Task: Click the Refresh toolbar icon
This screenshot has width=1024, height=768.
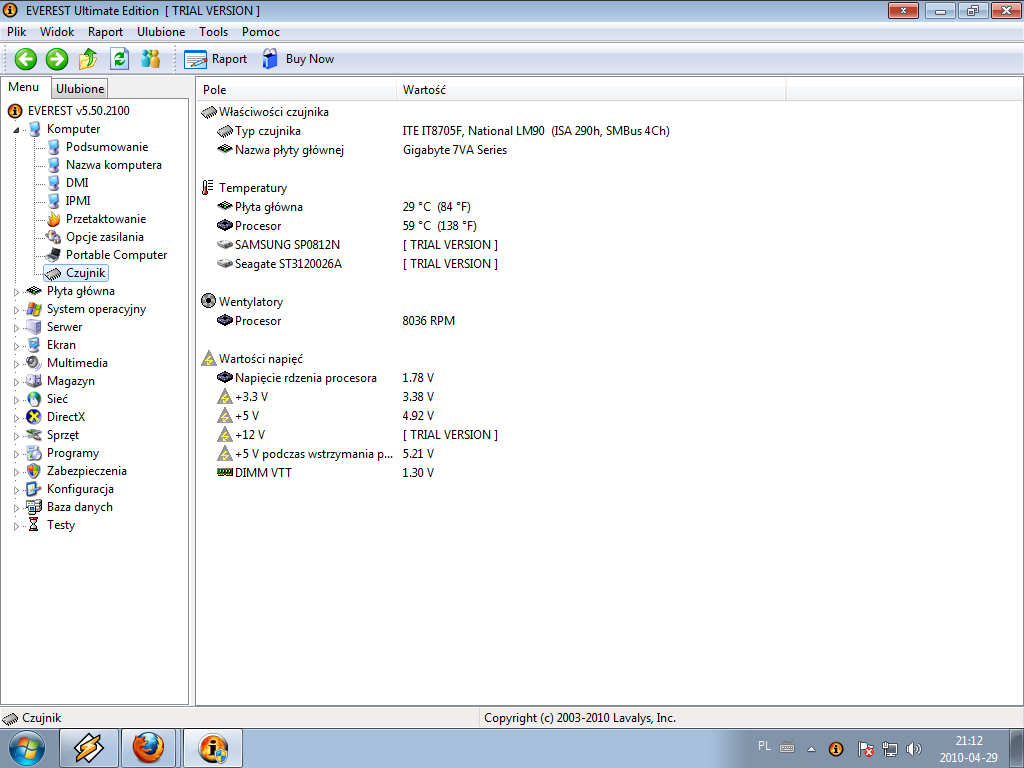Action: [x=119, y=59]
